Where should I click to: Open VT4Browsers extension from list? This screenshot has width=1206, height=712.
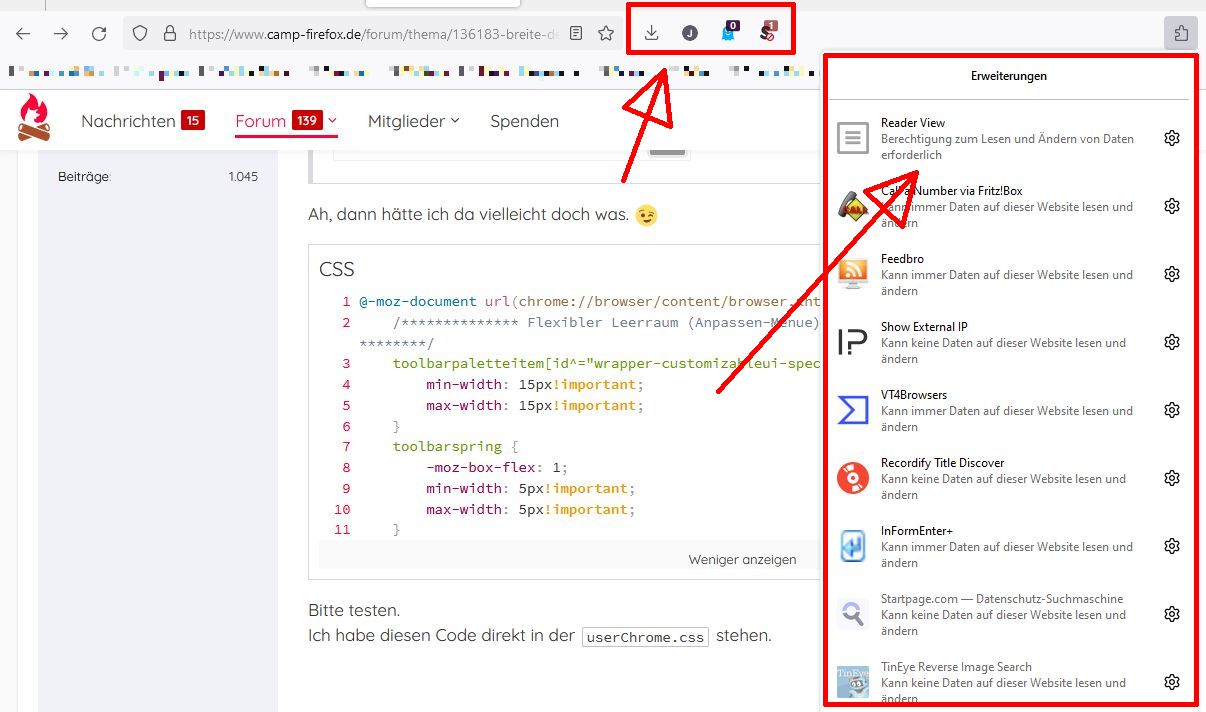853,410
